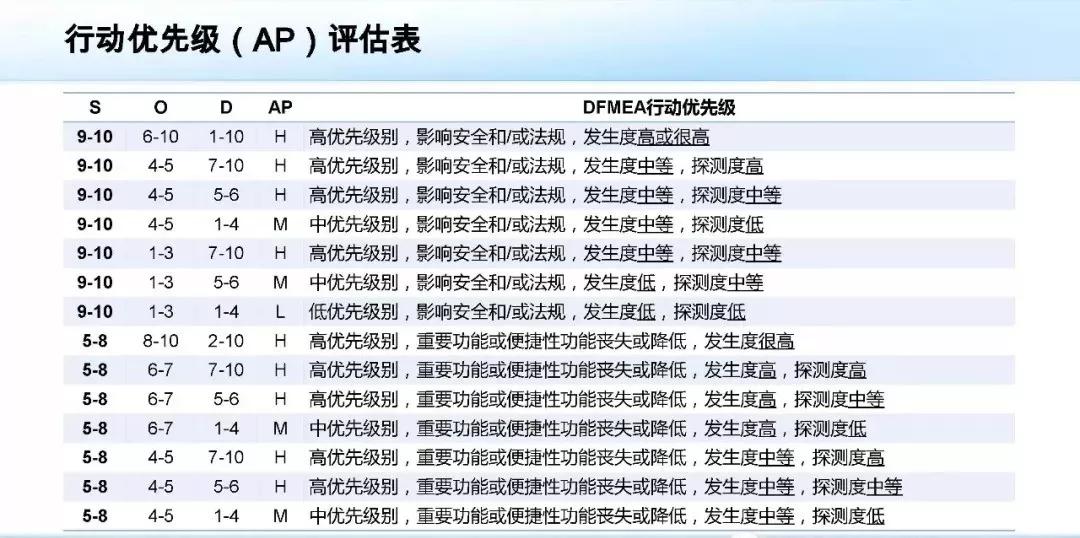Click AP cell M in row S 5-8, O 6-7
The width and height of the screenshot is (1080, 538).
pos(280,428)
